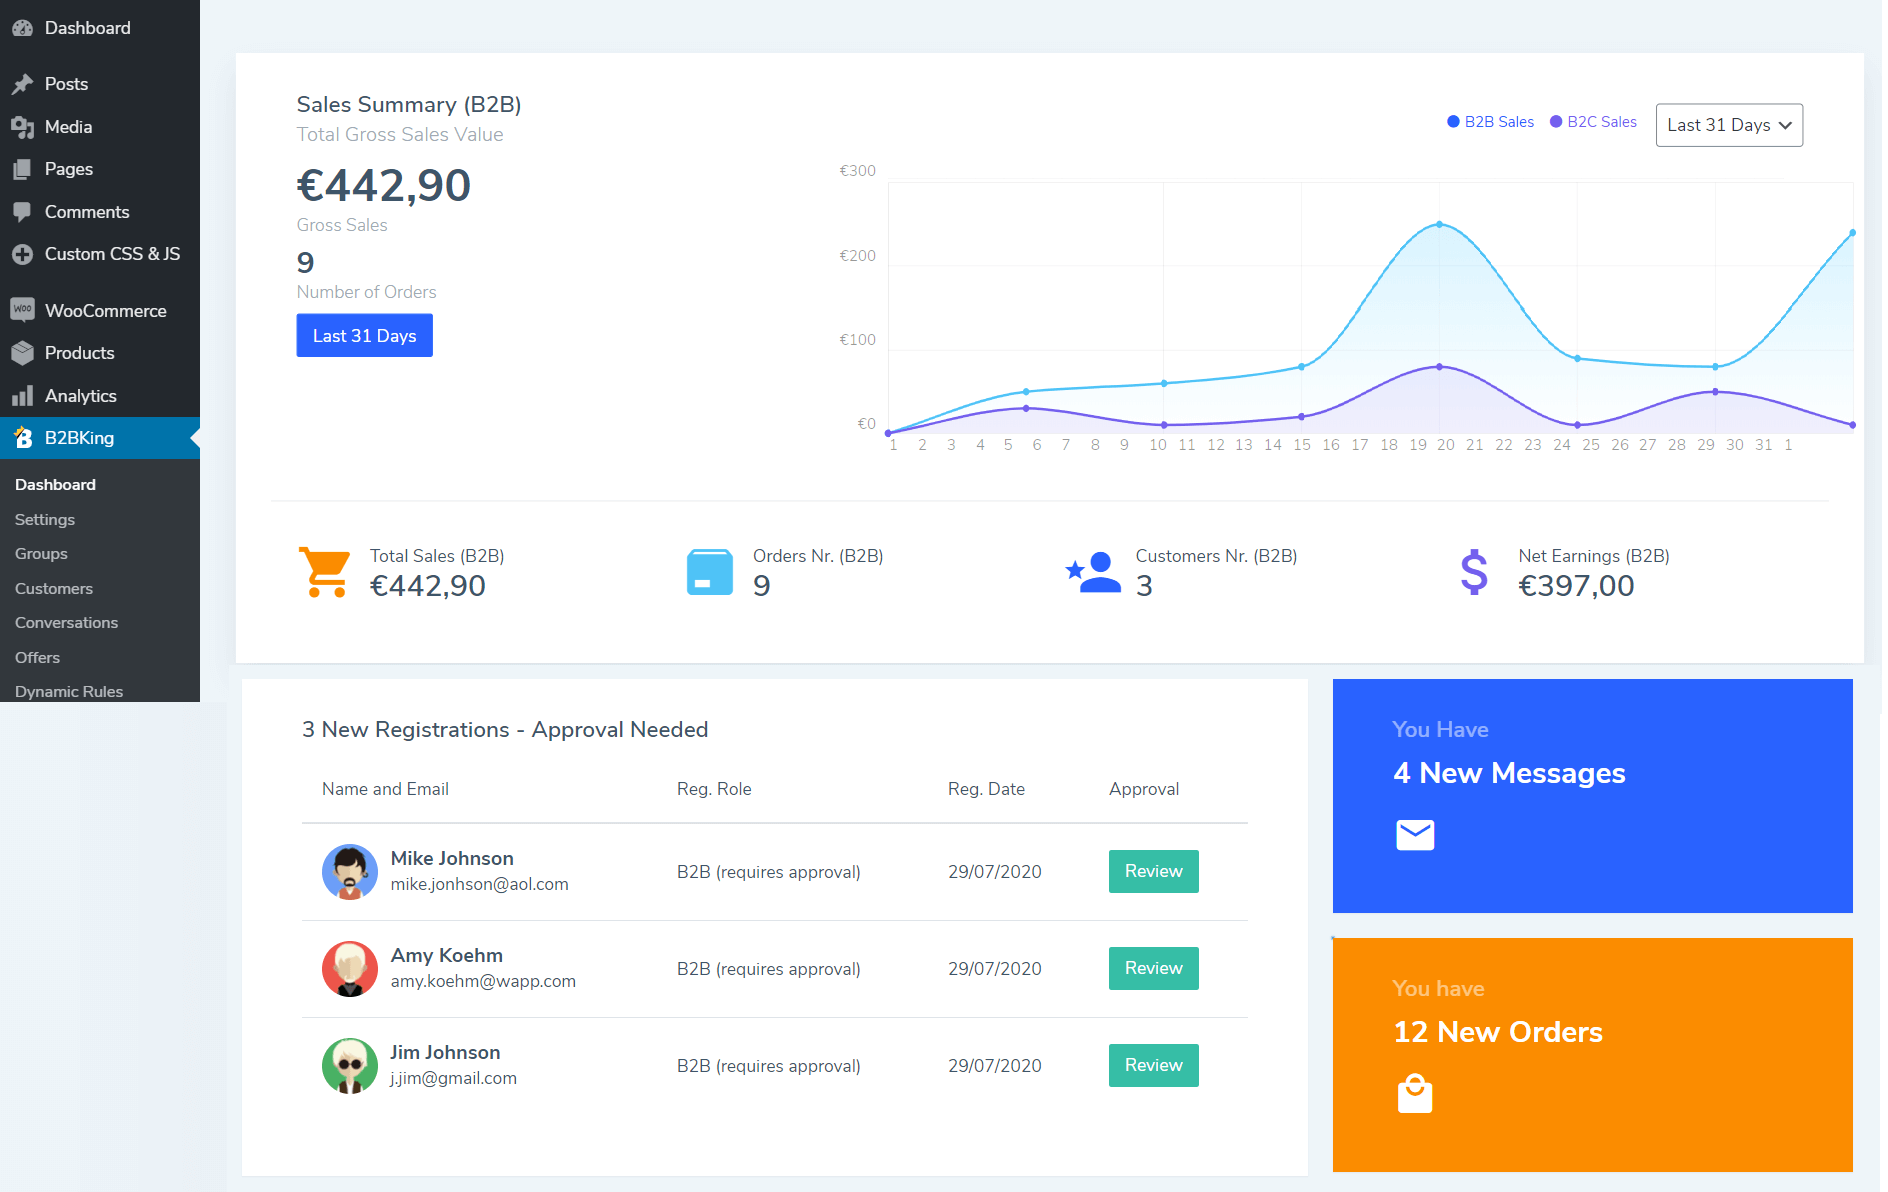Click the blue Last 31 Days button
The height and width of the screenshot is (1192, 1888).
(364, 336)
